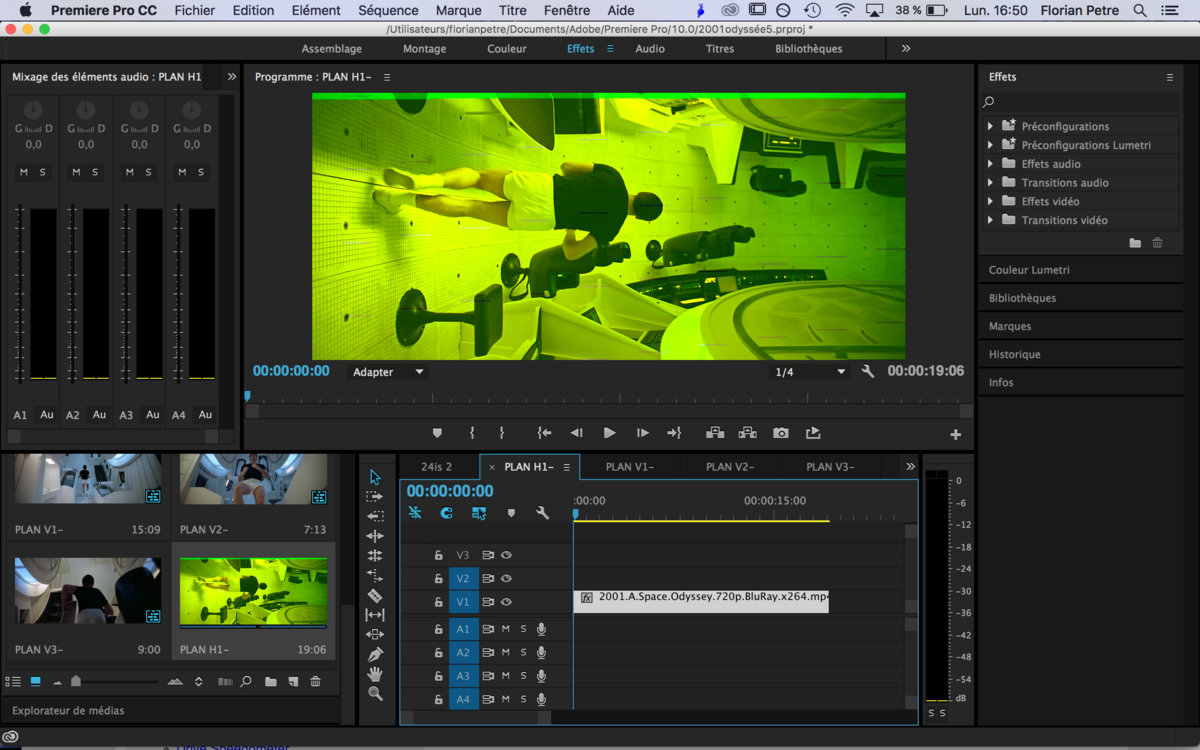Open the 1/4 playback resolution dropdown

810,372
